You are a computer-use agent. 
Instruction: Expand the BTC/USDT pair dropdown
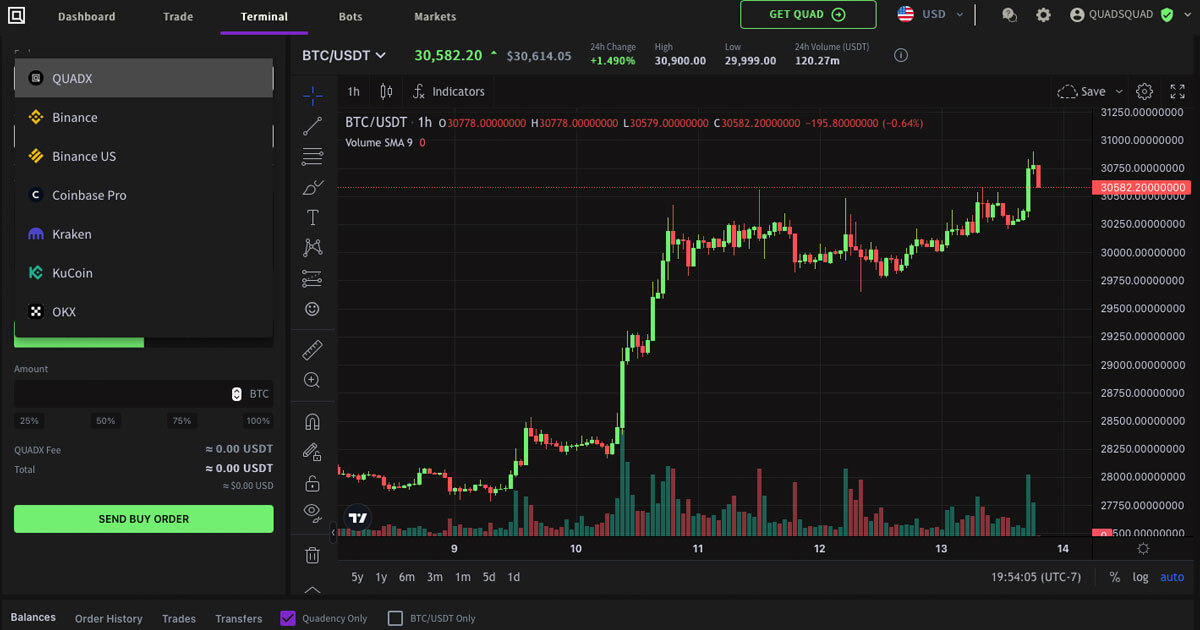(344, 56)
